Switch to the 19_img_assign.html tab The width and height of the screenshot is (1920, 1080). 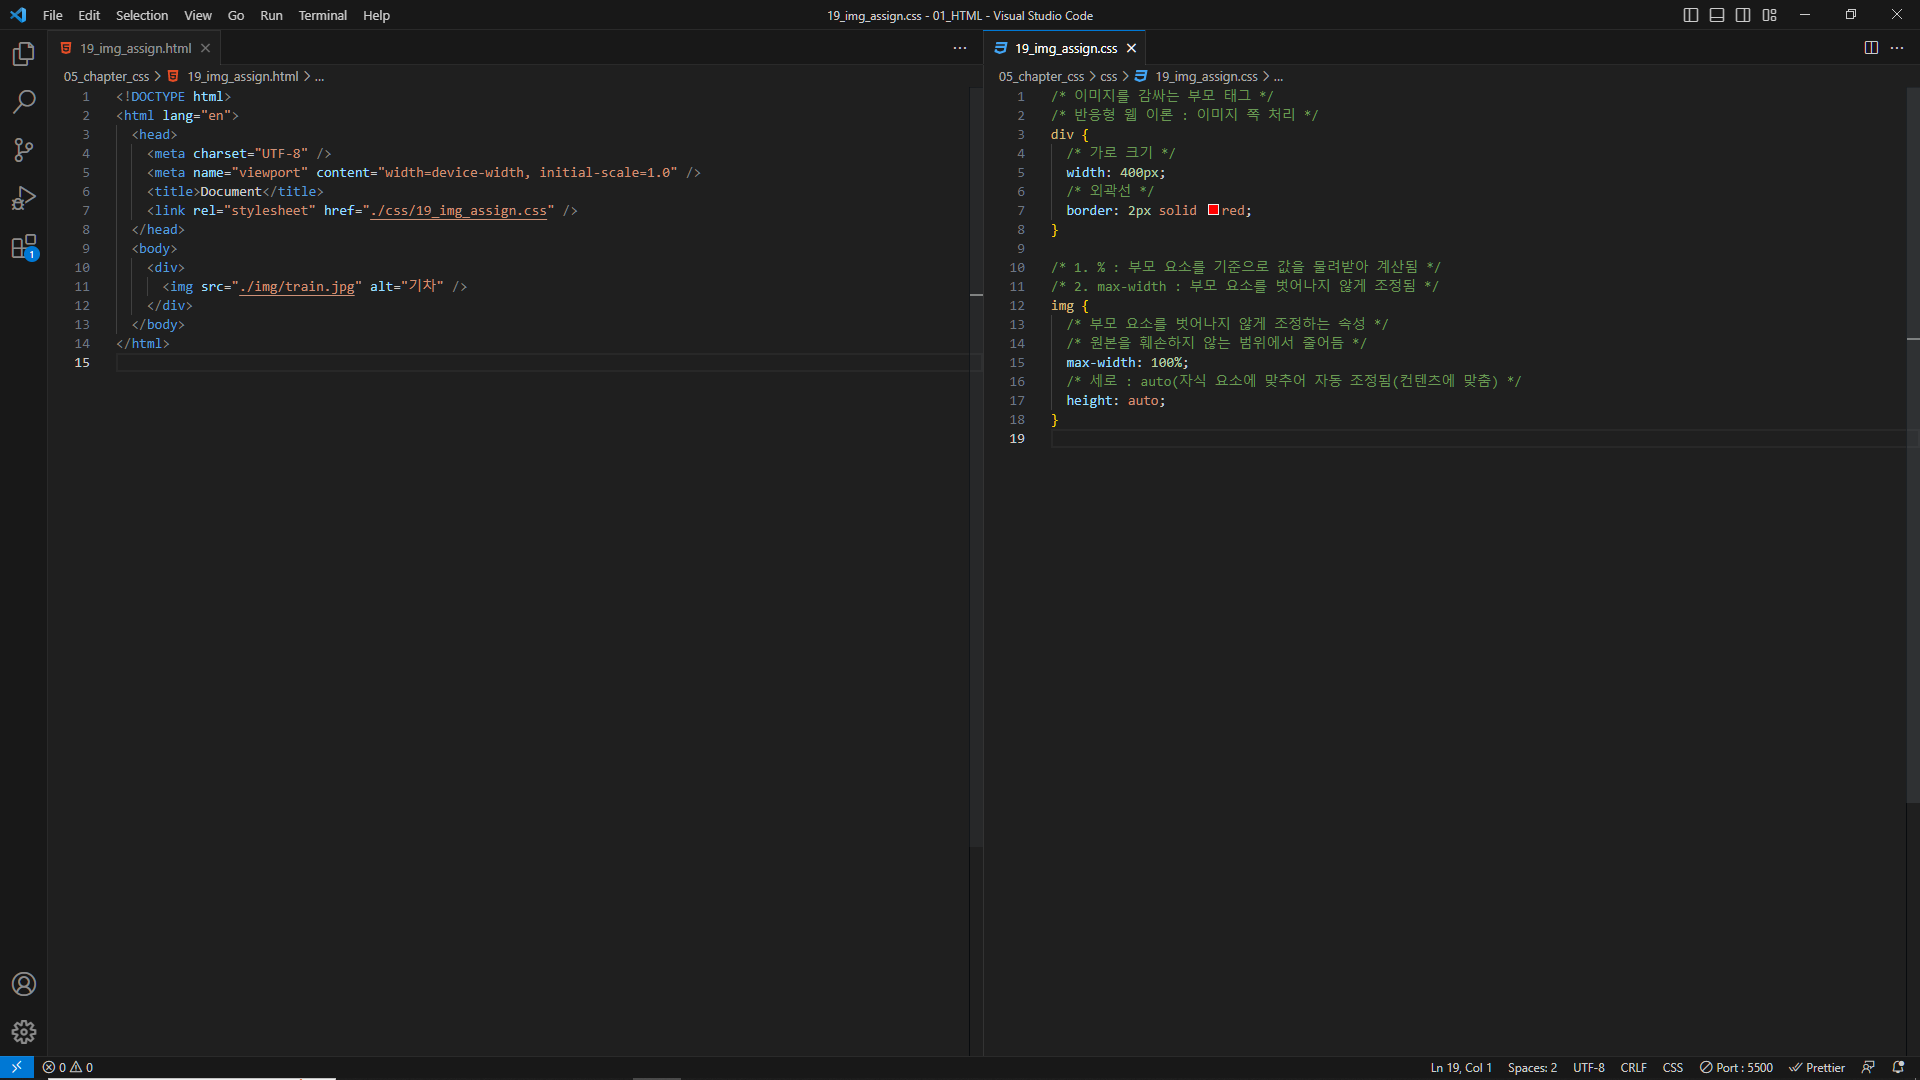point(135,48)
